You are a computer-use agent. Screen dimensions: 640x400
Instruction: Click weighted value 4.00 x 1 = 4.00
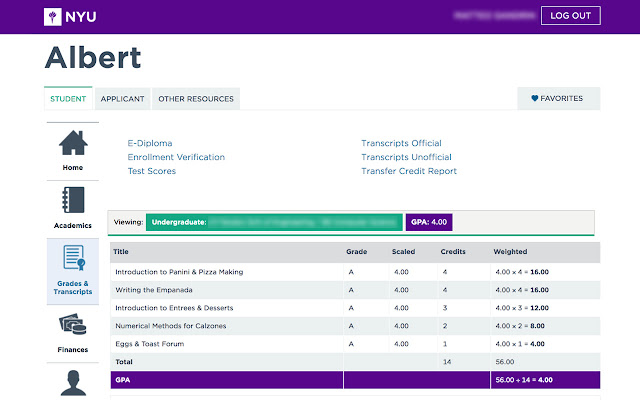[520, 344]
